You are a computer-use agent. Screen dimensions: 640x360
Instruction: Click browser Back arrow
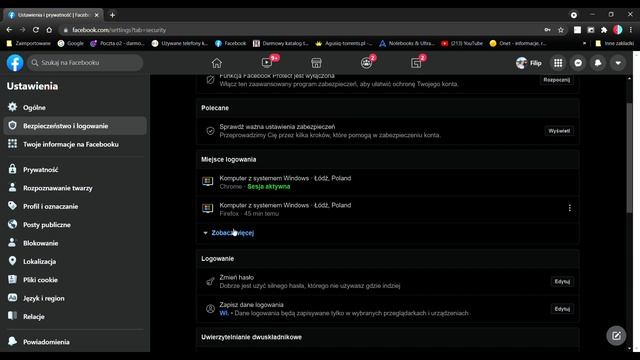(x=9, y=30)
